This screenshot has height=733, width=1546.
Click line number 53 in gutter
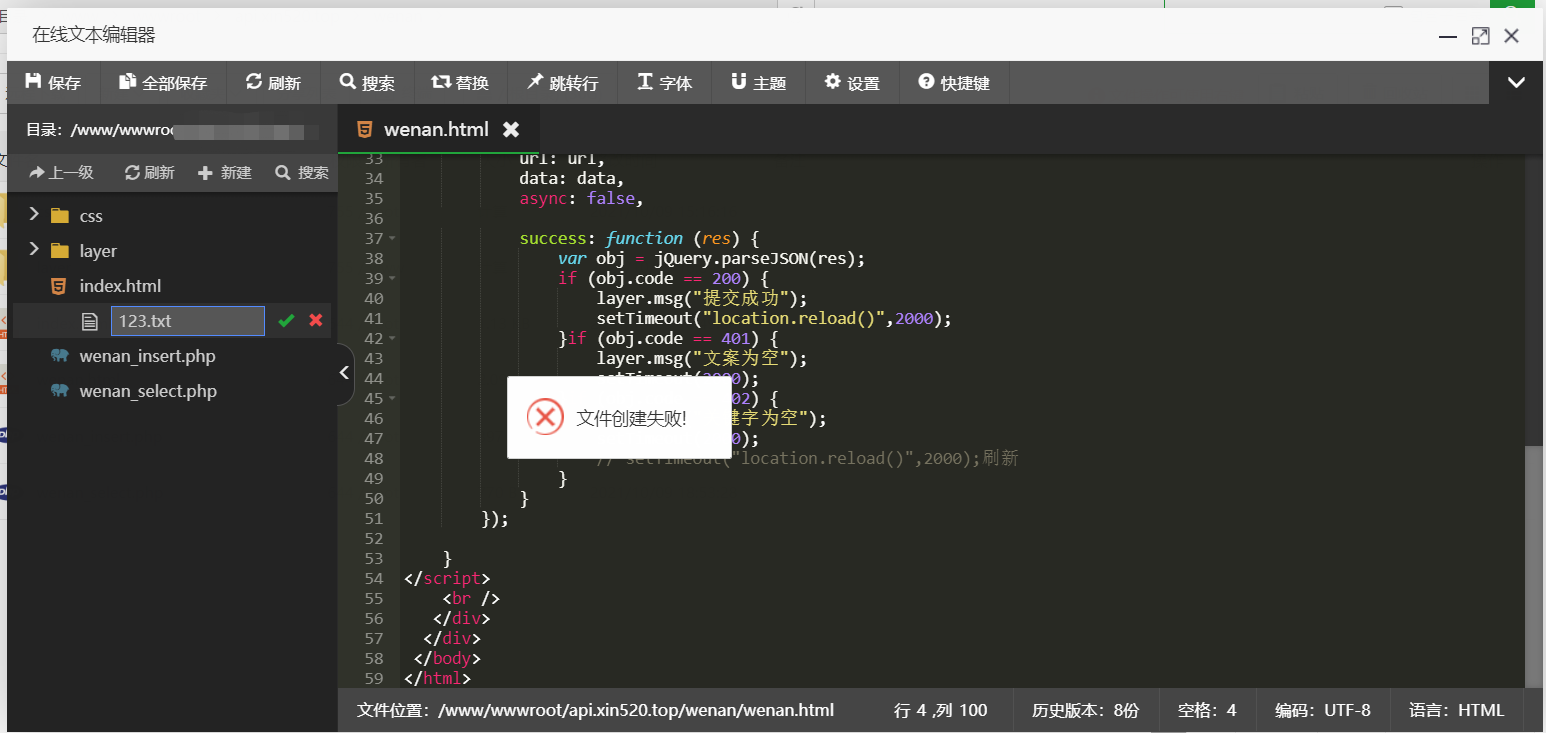pyautogui.click(x=373, y=558)
